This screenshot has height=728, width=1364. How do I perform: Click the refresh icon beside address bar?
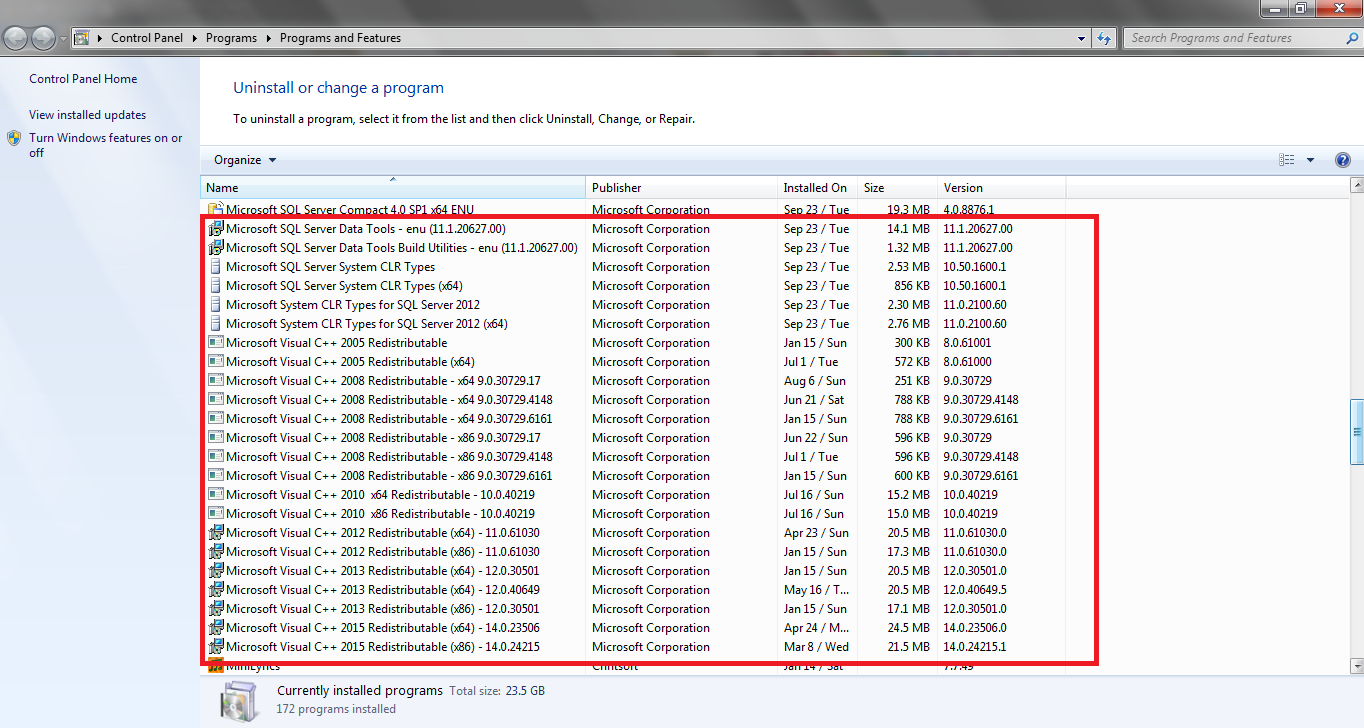click(x=1104, y=38)
